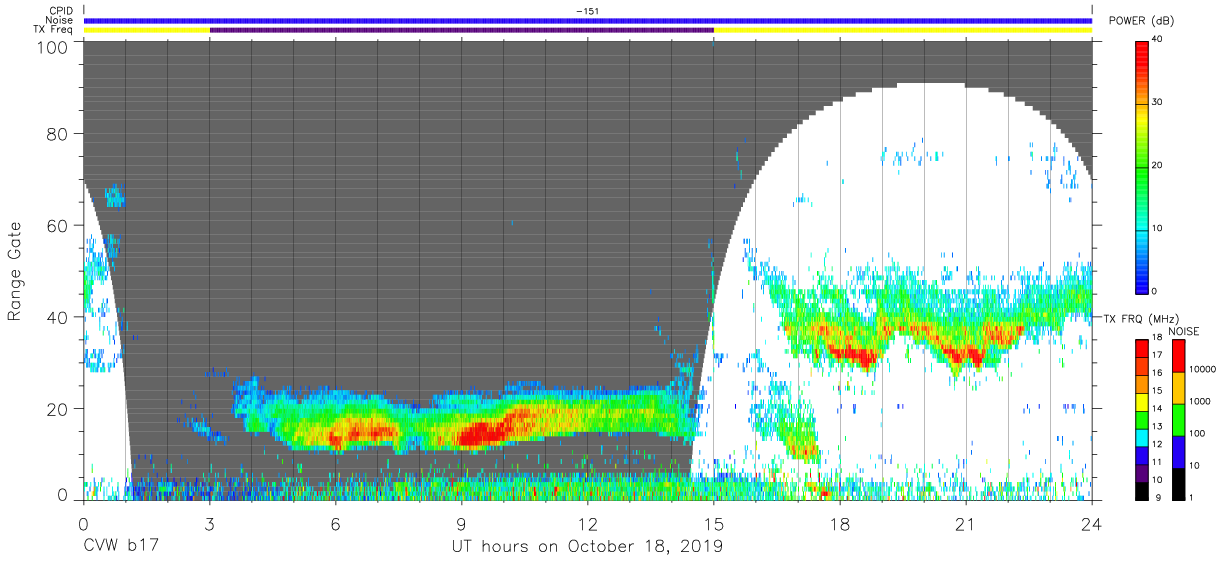Click the 1000 label in the NOISE legend

[1198, 402]
